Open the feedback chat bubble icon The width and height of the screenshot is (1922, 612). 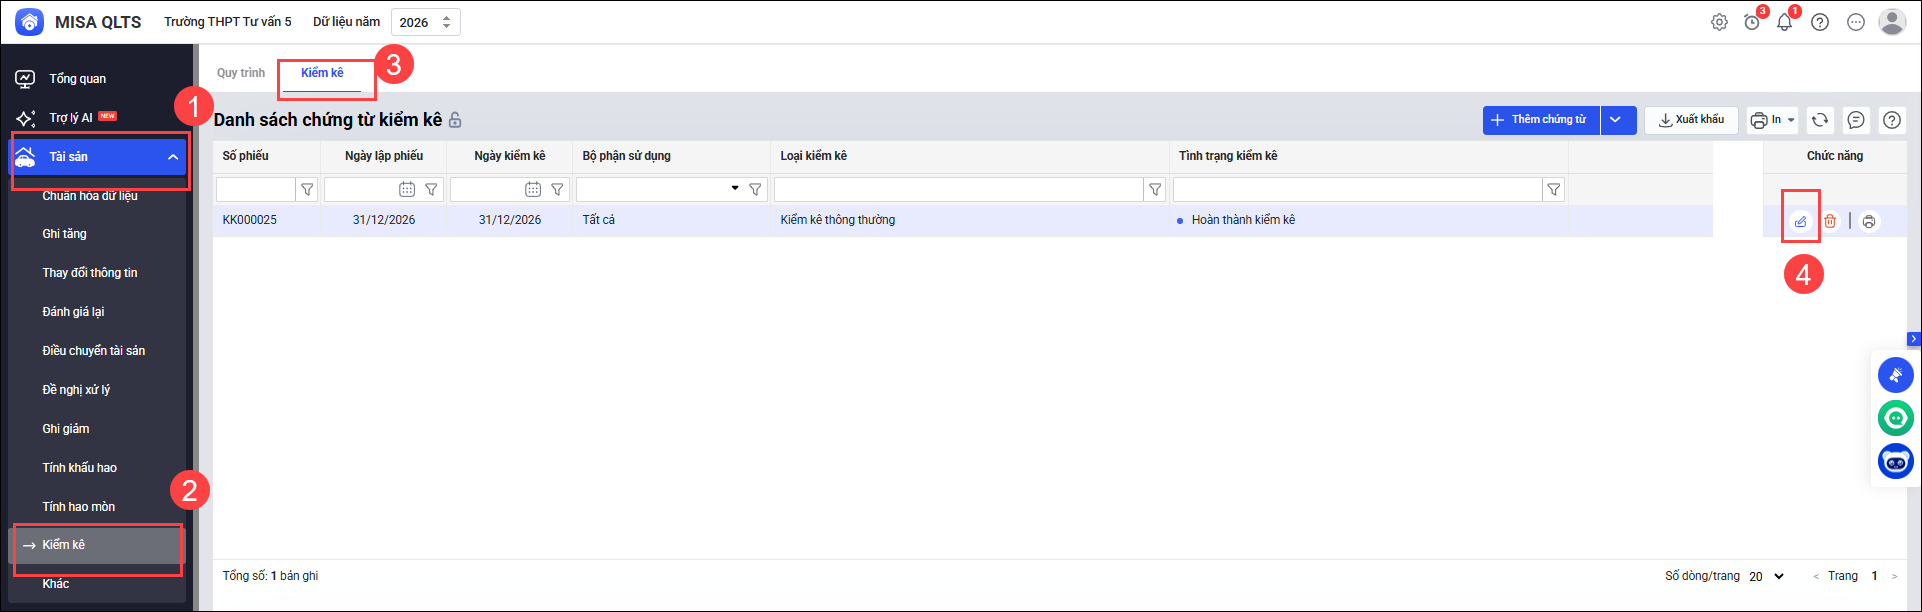pos(1856,120)
